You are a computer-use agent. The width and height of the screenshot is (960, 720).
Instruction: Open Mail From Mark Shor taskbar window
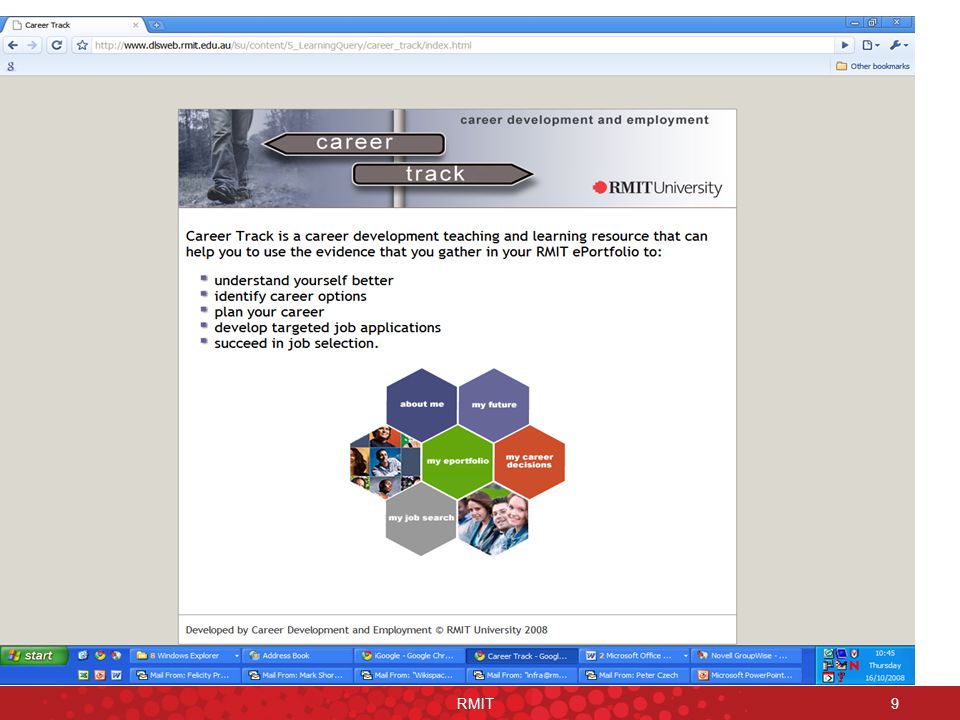coord(299,675)
